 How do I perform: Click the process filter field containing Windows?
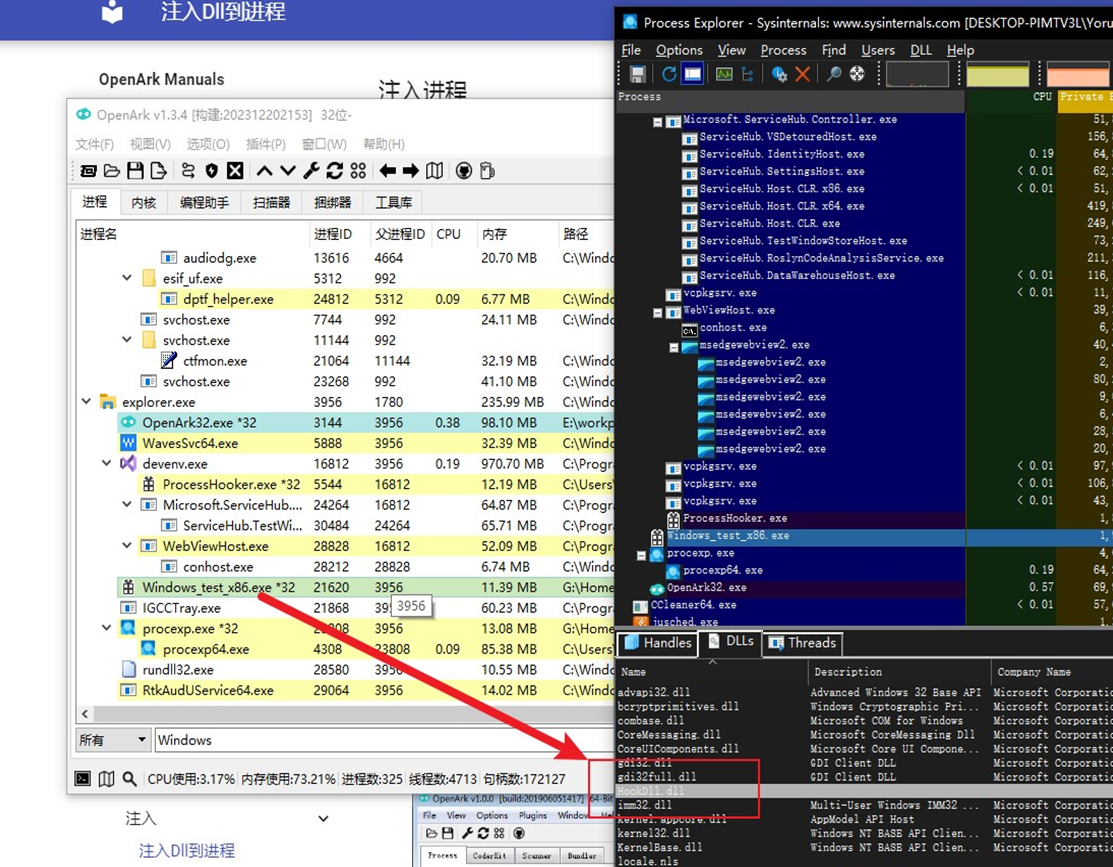click(385, 740)
